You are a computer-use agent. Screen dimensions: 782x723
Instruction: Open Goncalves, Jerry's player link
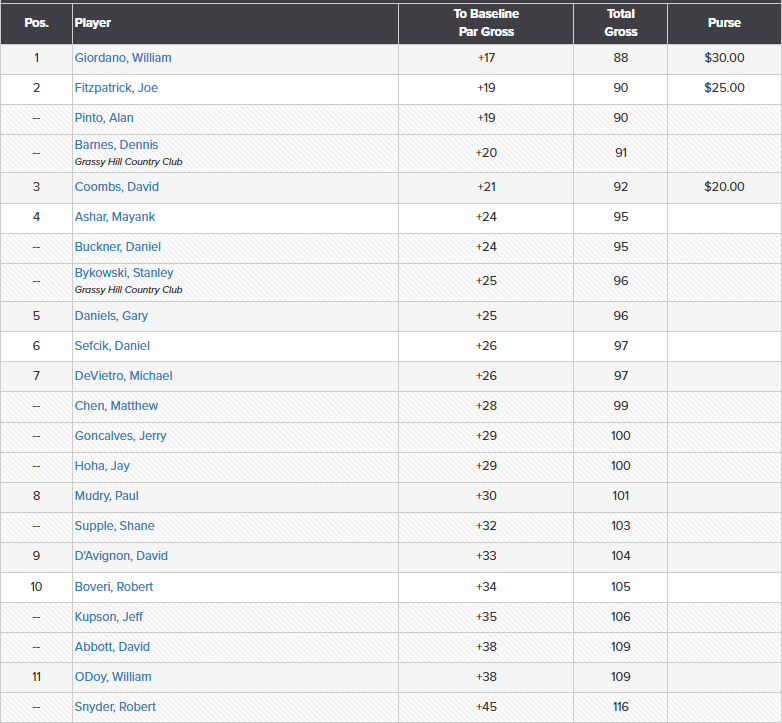point(120,436)
